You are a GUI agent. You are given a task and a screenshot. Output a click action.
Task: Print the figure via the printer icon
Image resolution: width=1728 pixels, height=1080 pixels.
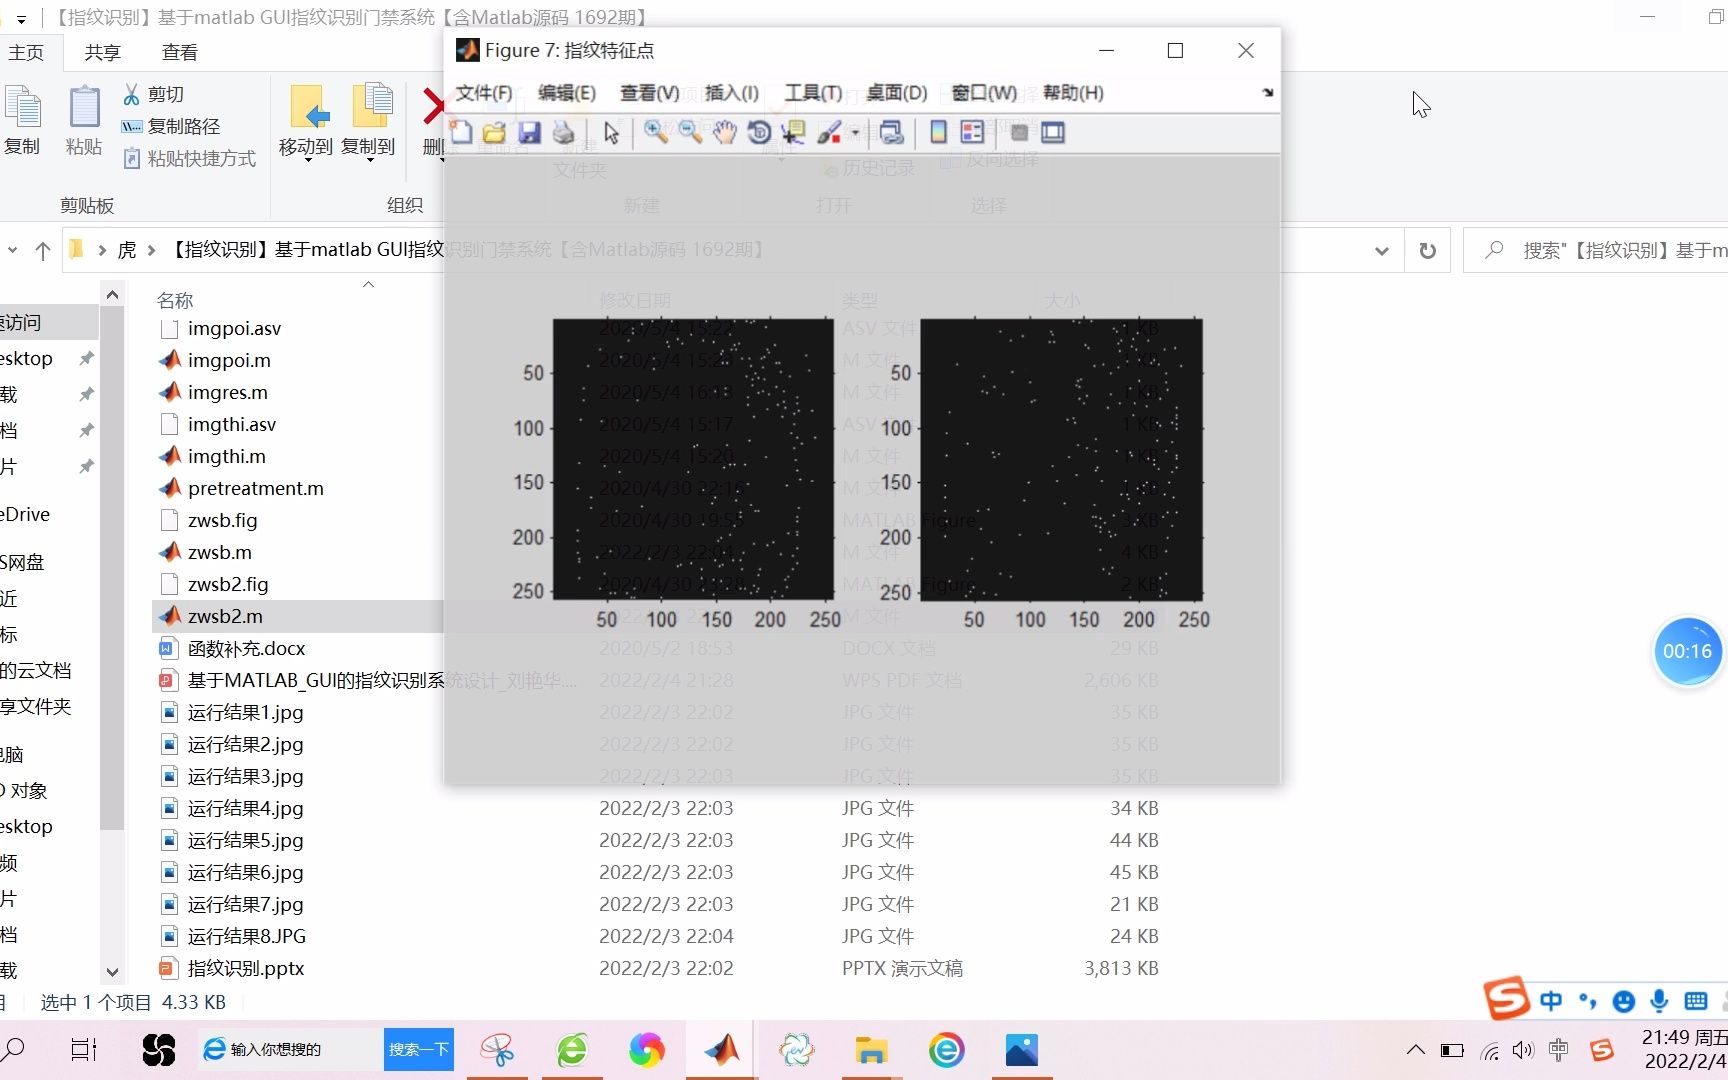(563, 132)
